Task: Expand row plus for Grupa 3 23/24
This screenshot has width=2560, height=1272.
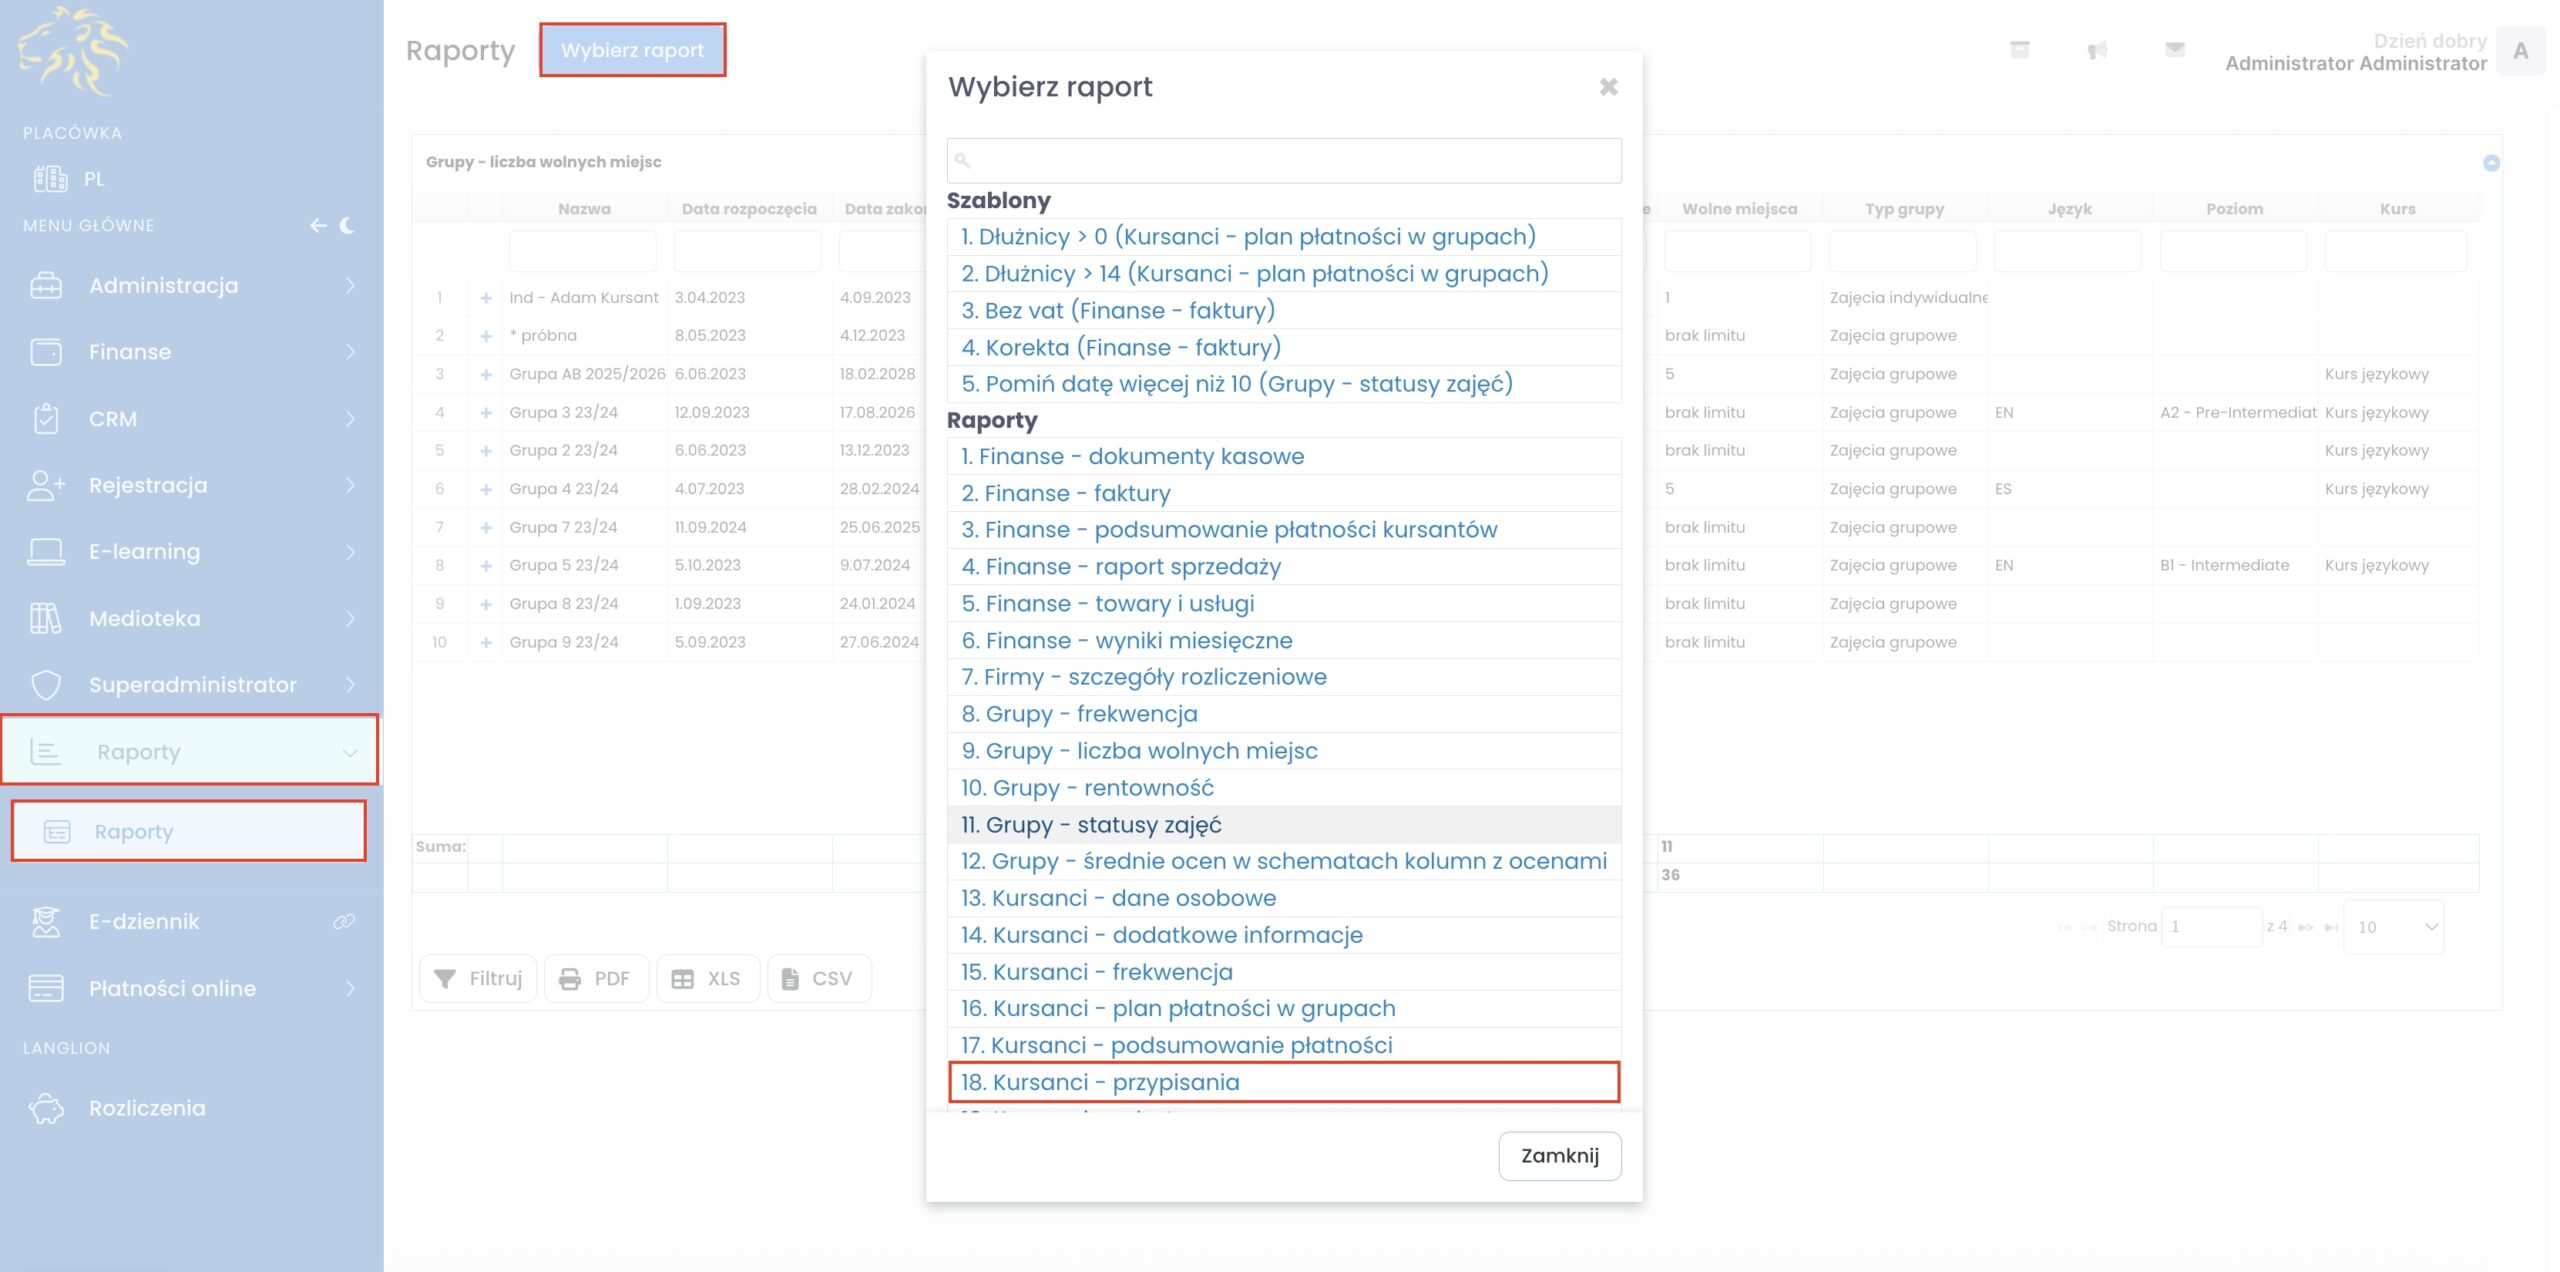Action: point(486,413)
